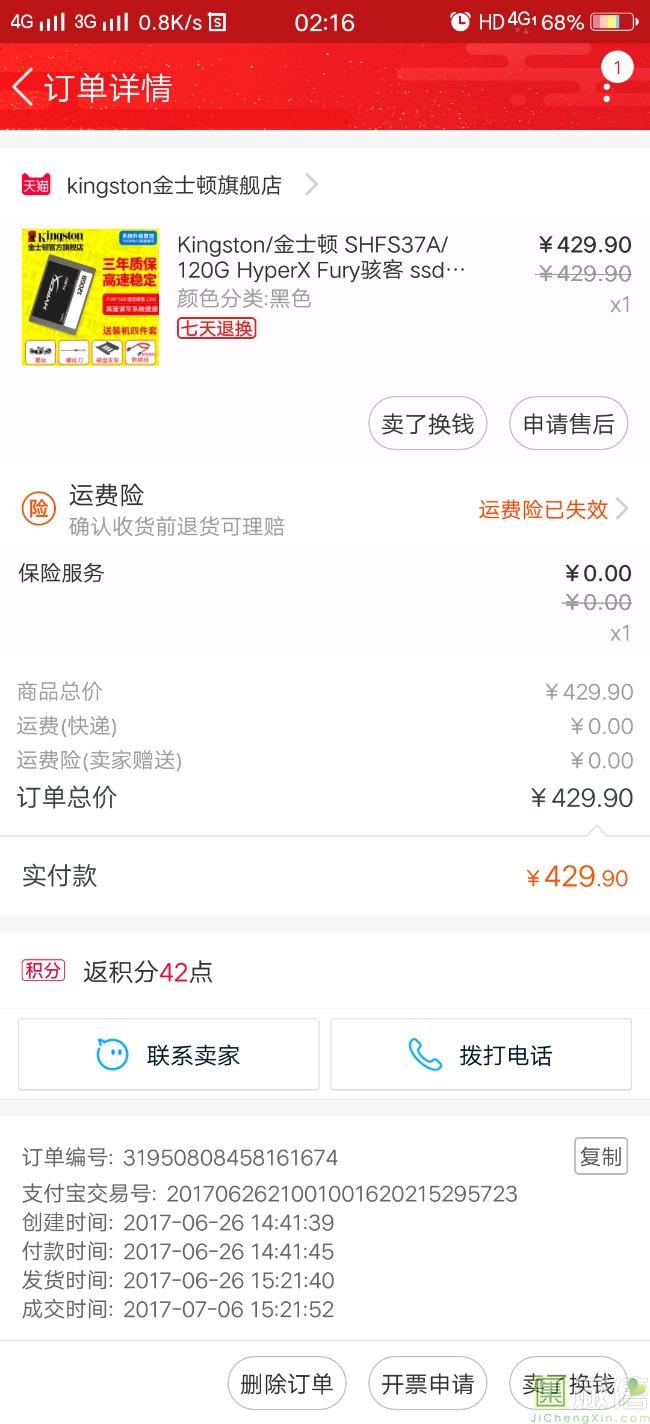Open the three-dot more menu

607,88
